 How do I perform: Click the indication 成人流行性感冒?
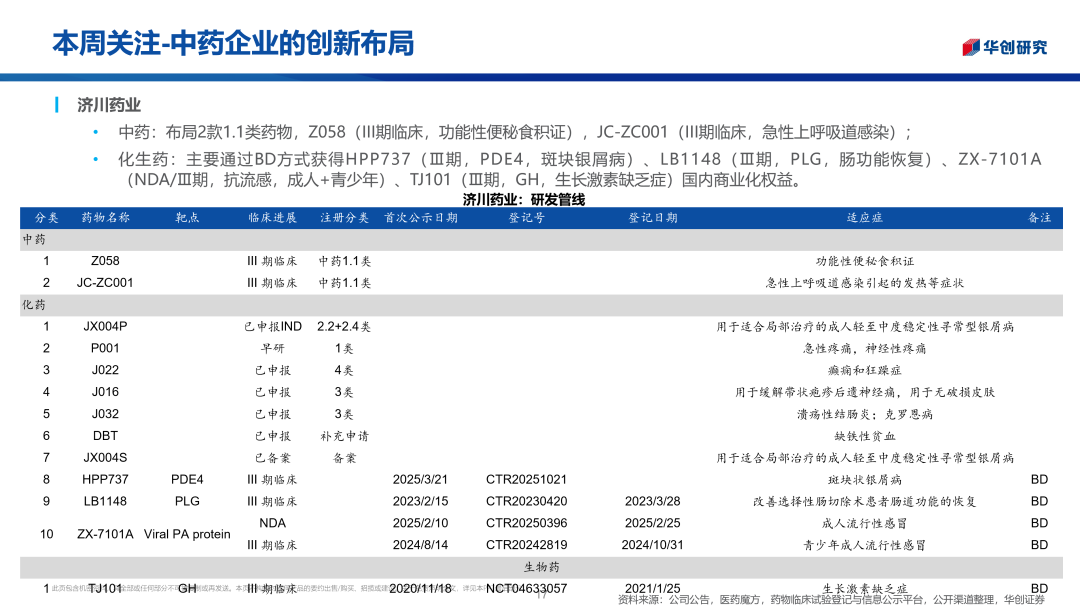pyautogui.click(x=864, y=523)
